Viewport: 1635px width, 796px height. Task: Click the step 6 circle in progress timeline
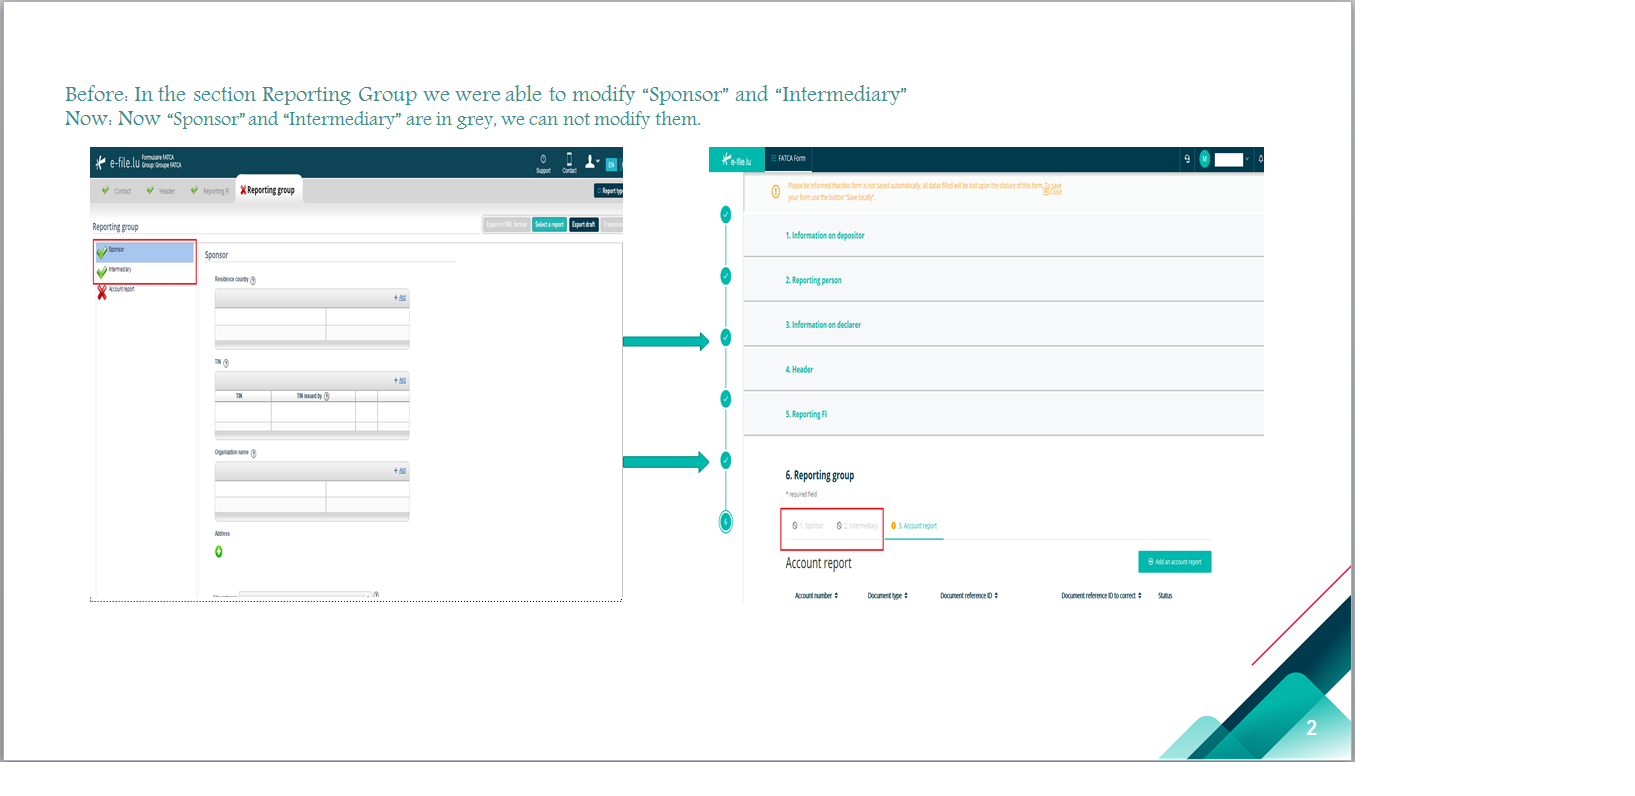726,521
